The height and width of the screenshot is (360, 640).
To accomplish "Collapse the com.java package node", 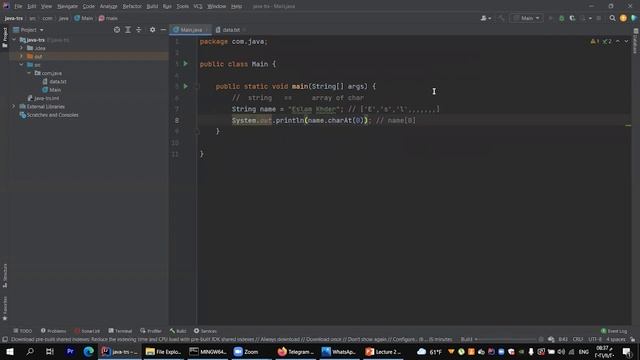I will tap(29, 73).
